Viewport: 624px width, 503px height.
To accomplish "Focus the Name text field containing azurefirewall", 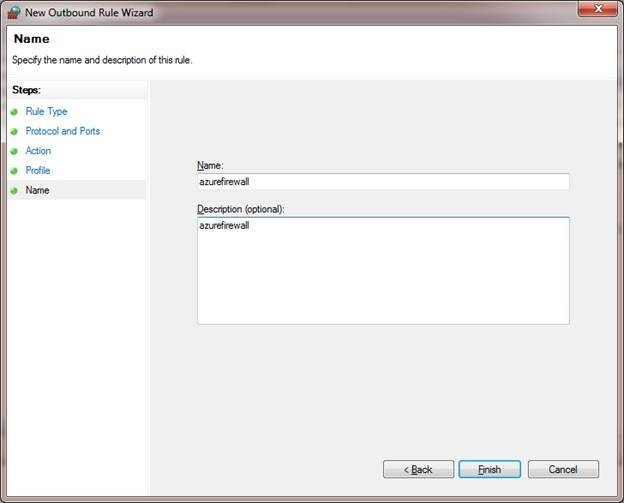I will pos(383,182).
